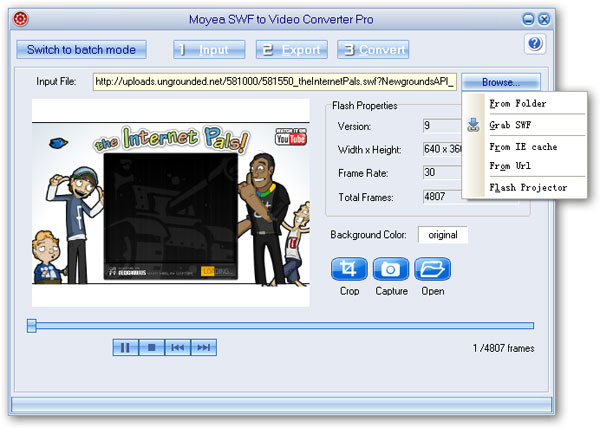The image size is (600, 428).
Task: Click the Capture label text
Action: pyautogui.click(x=391, y=291)
